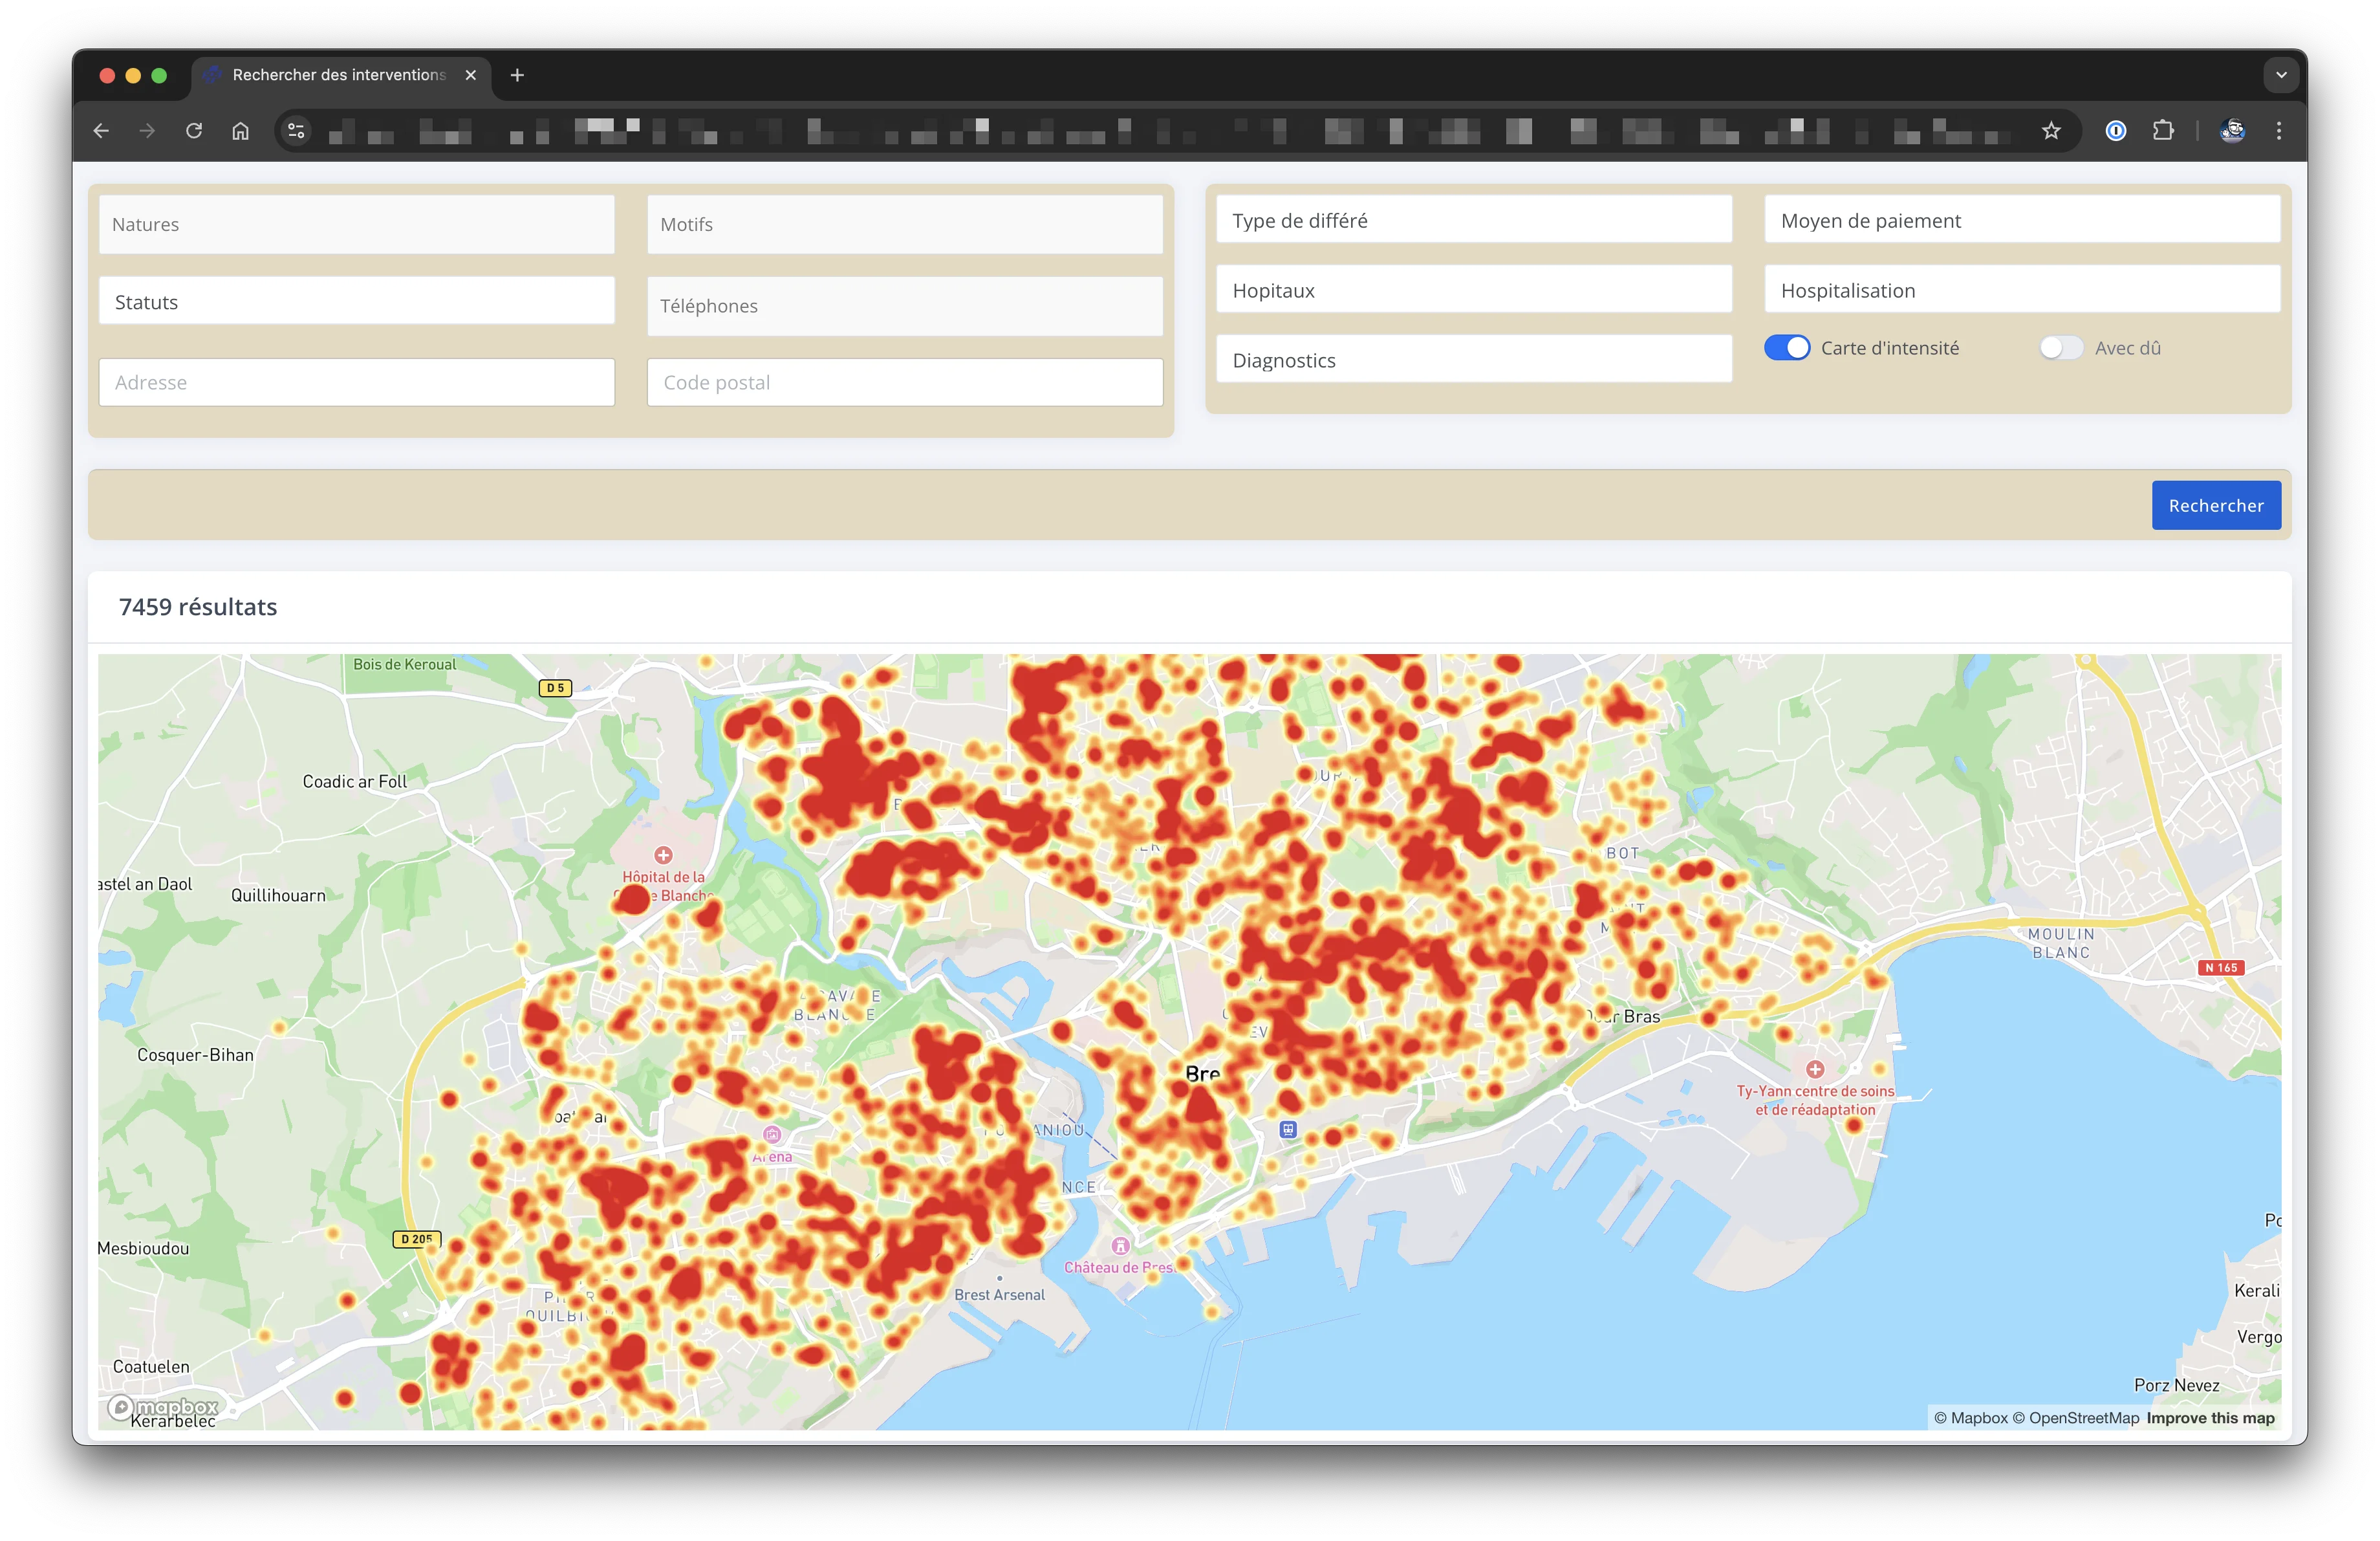Click the MOULIN BLANC map label
2380x1541 pixels.
(2061, 943)
